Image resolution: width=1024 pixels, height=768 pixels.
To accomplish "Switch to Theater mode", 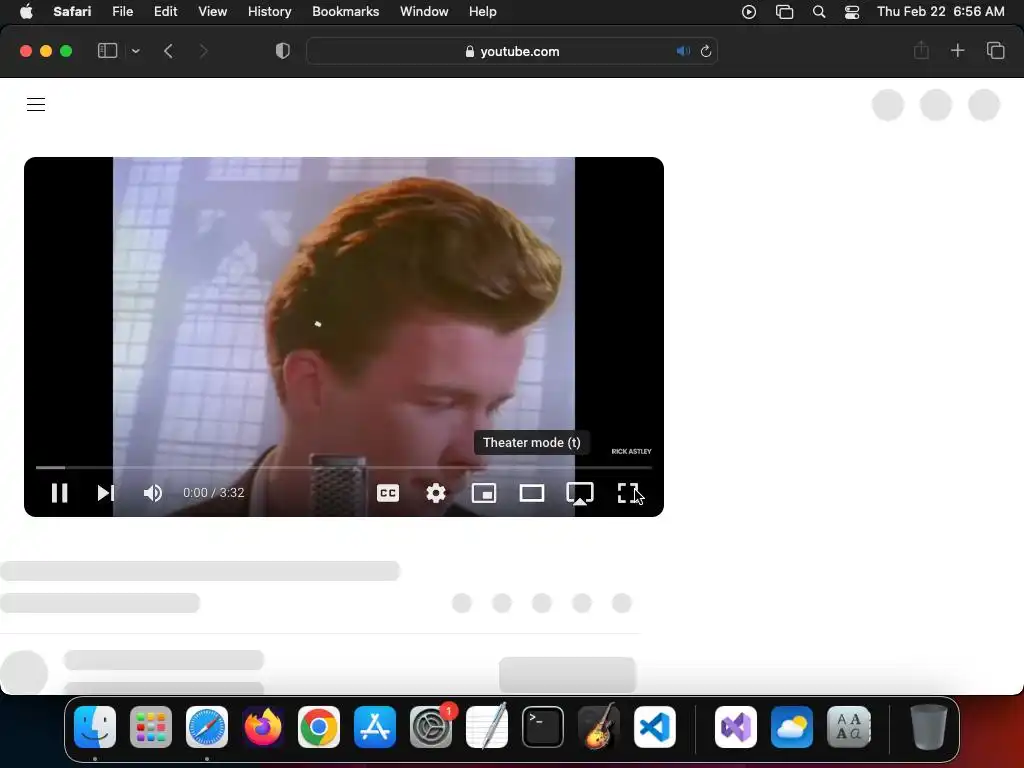I will tap(532, 493).
